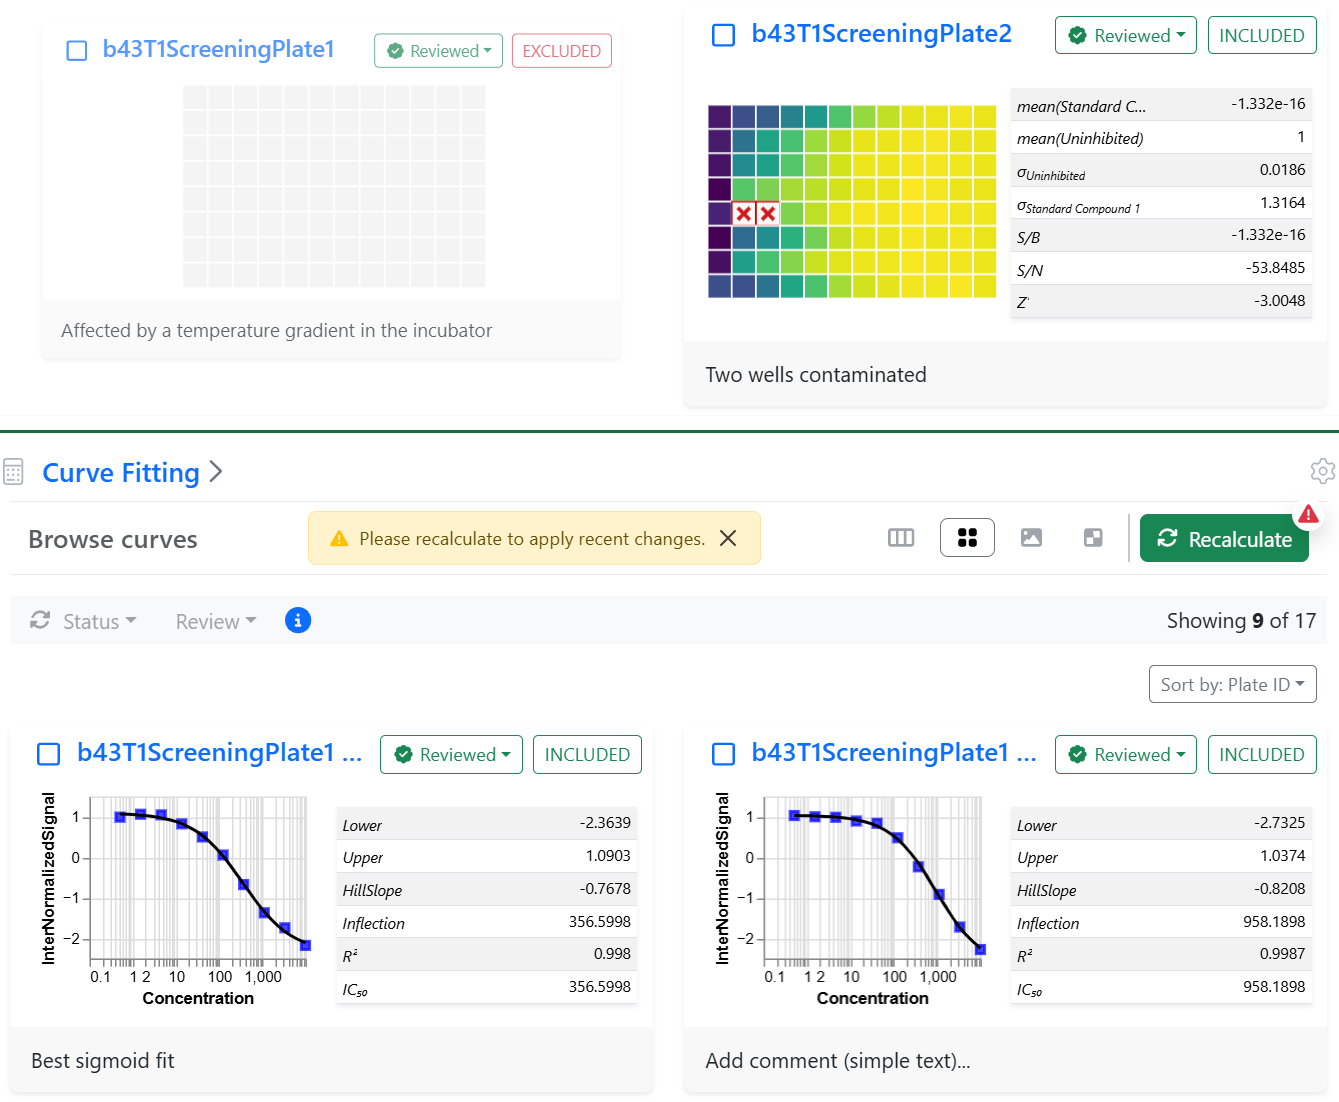
Task: Select the excluded b43T1ScreeningPlate1 plate checkbox
Action: (77, 51)
